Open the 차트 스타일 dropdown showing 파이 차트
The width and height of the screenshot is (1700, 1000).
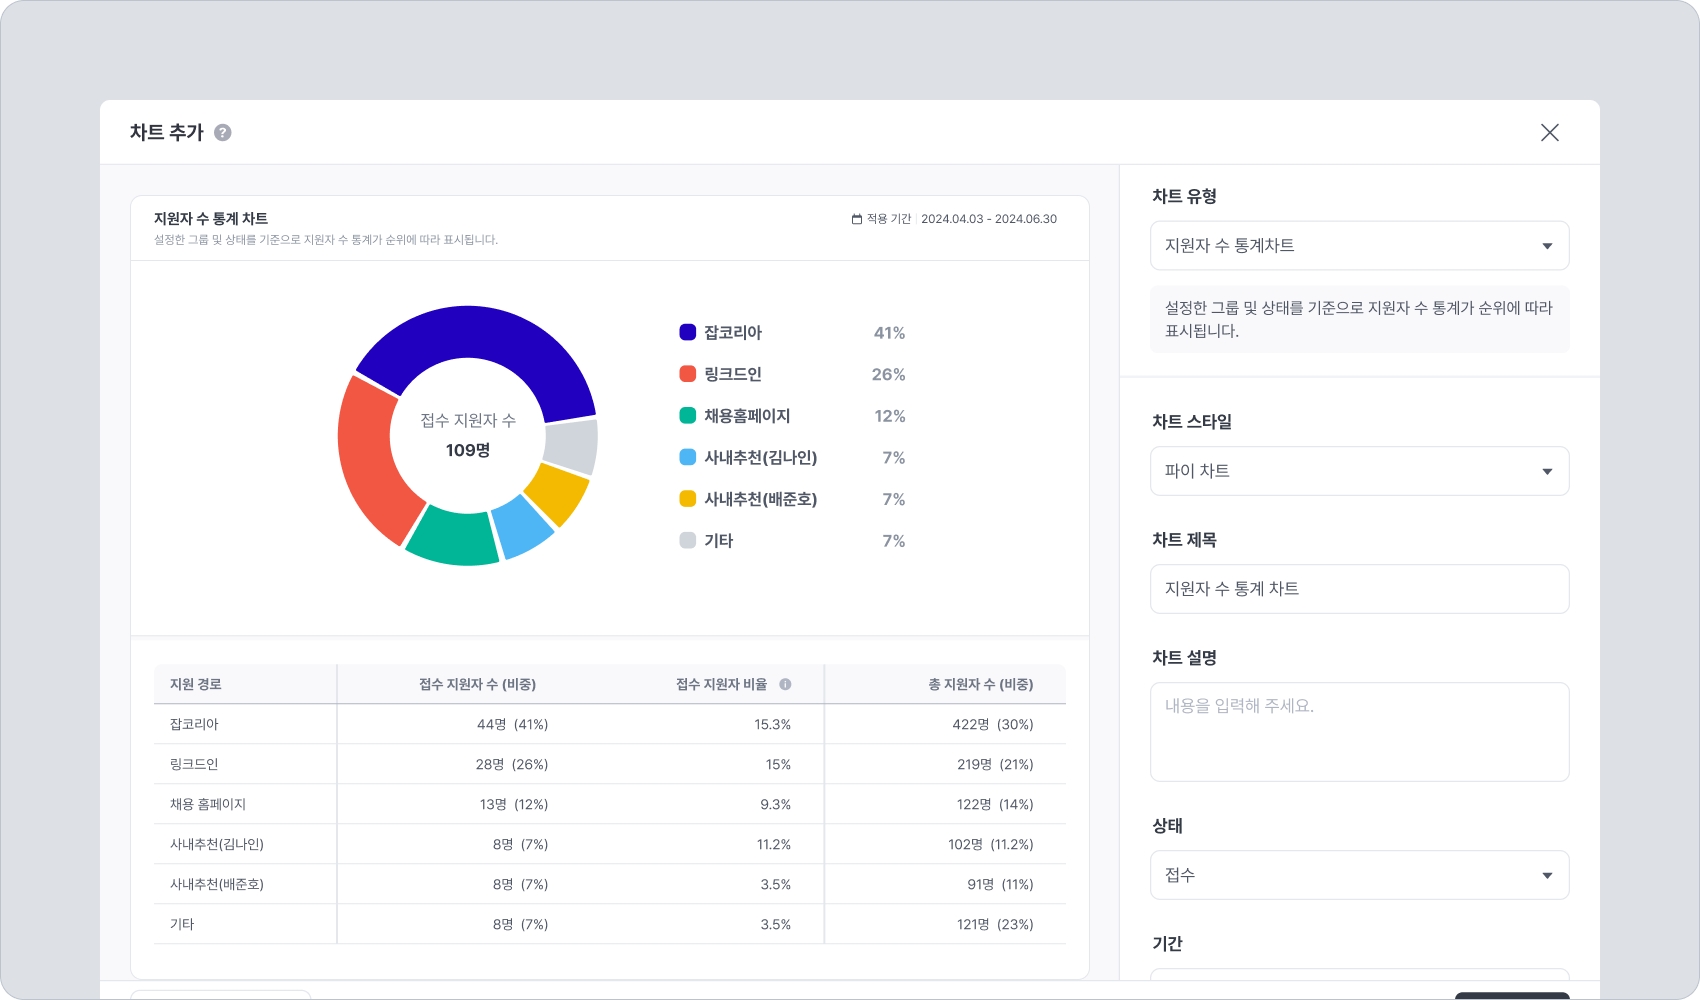[1359, 471]
